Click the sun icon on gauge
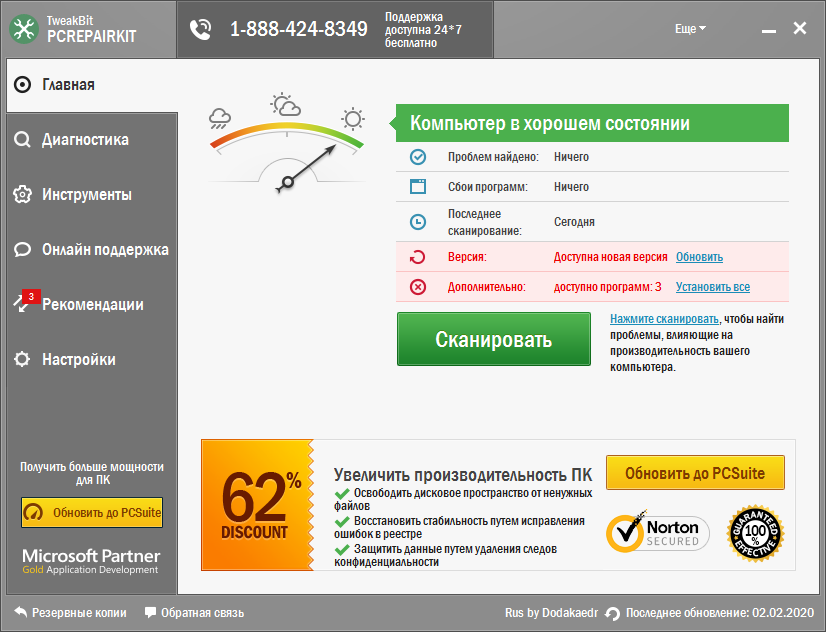 click(352, 119)
